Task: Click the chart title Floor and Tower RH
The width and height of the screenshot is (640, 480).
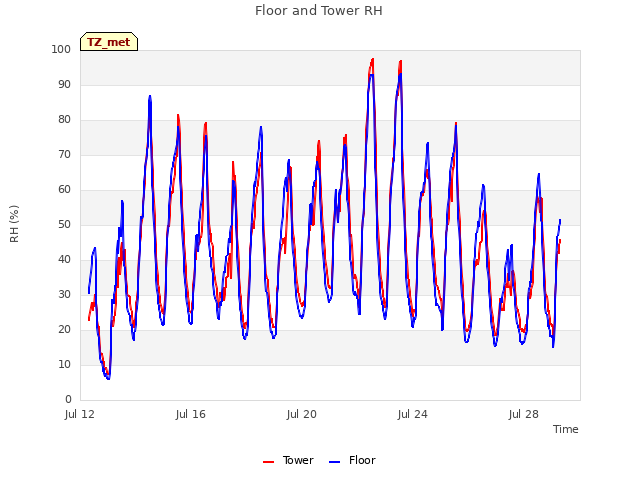Action: tap(319, 11)
